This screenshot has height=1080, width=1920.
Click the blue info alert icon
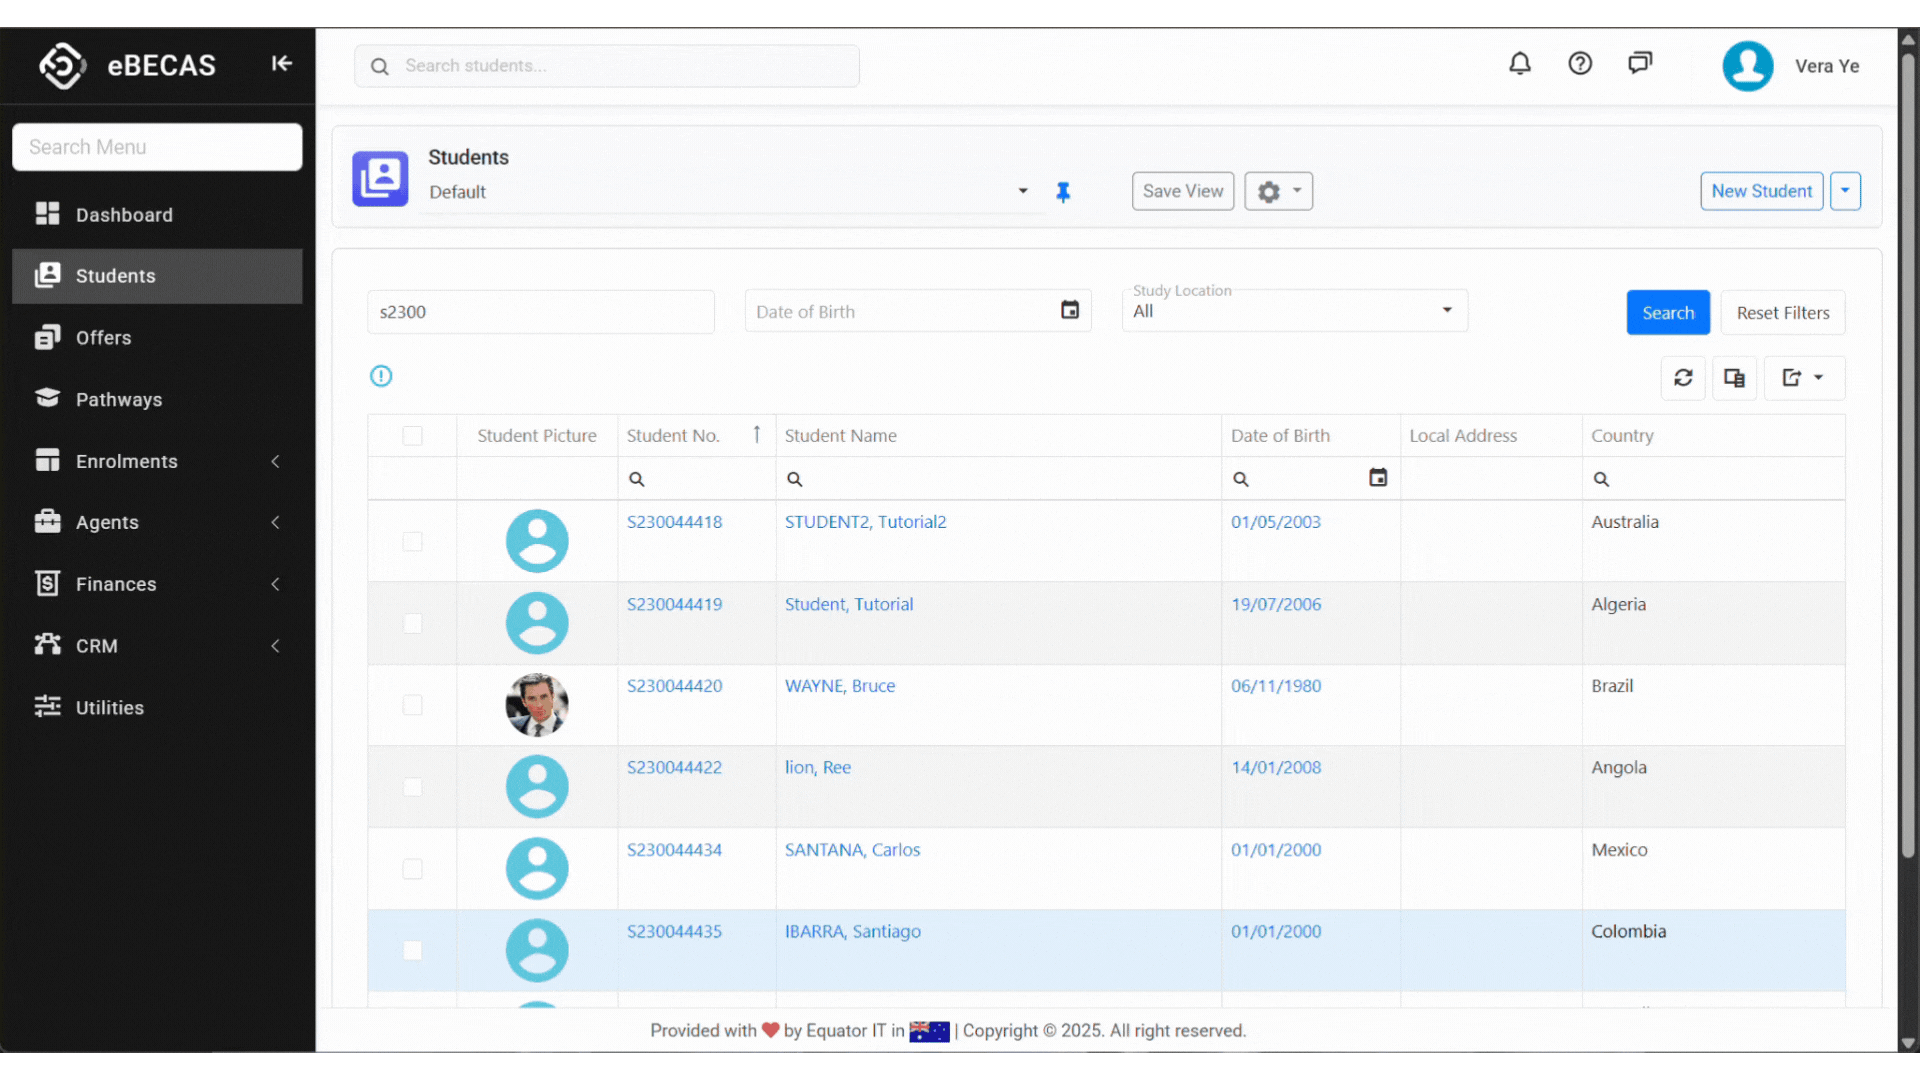pos(381,376)
